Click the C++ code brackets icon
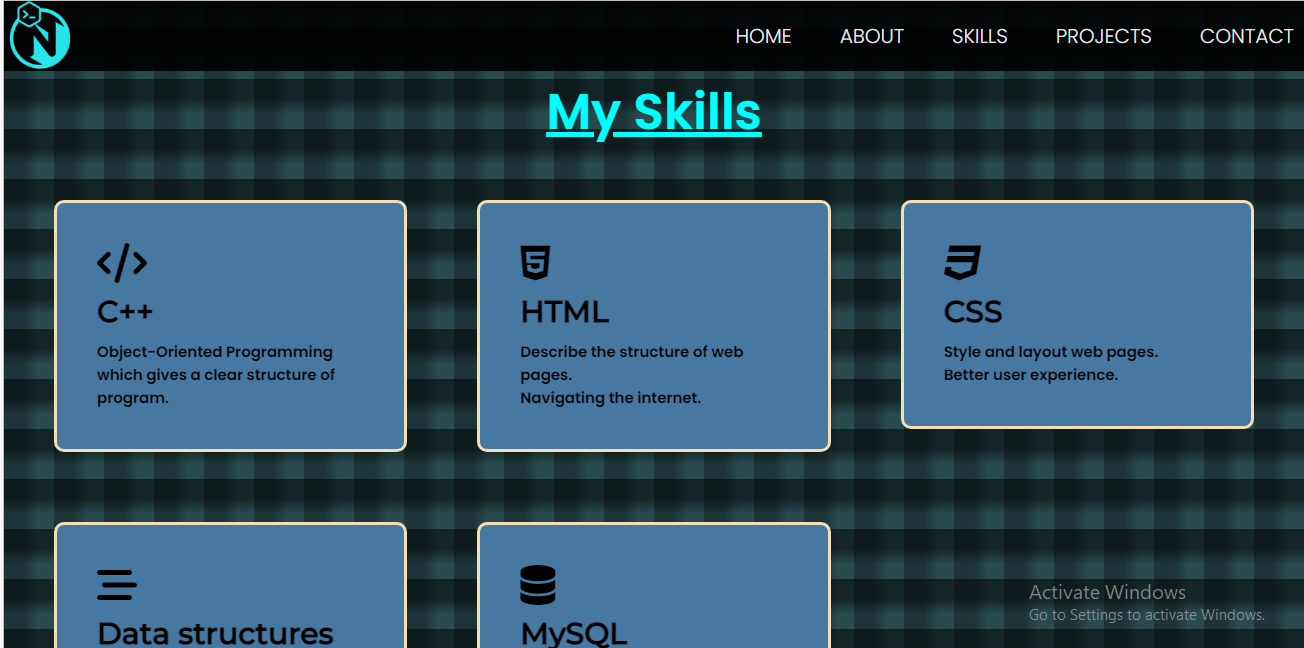 pos(122,263)
